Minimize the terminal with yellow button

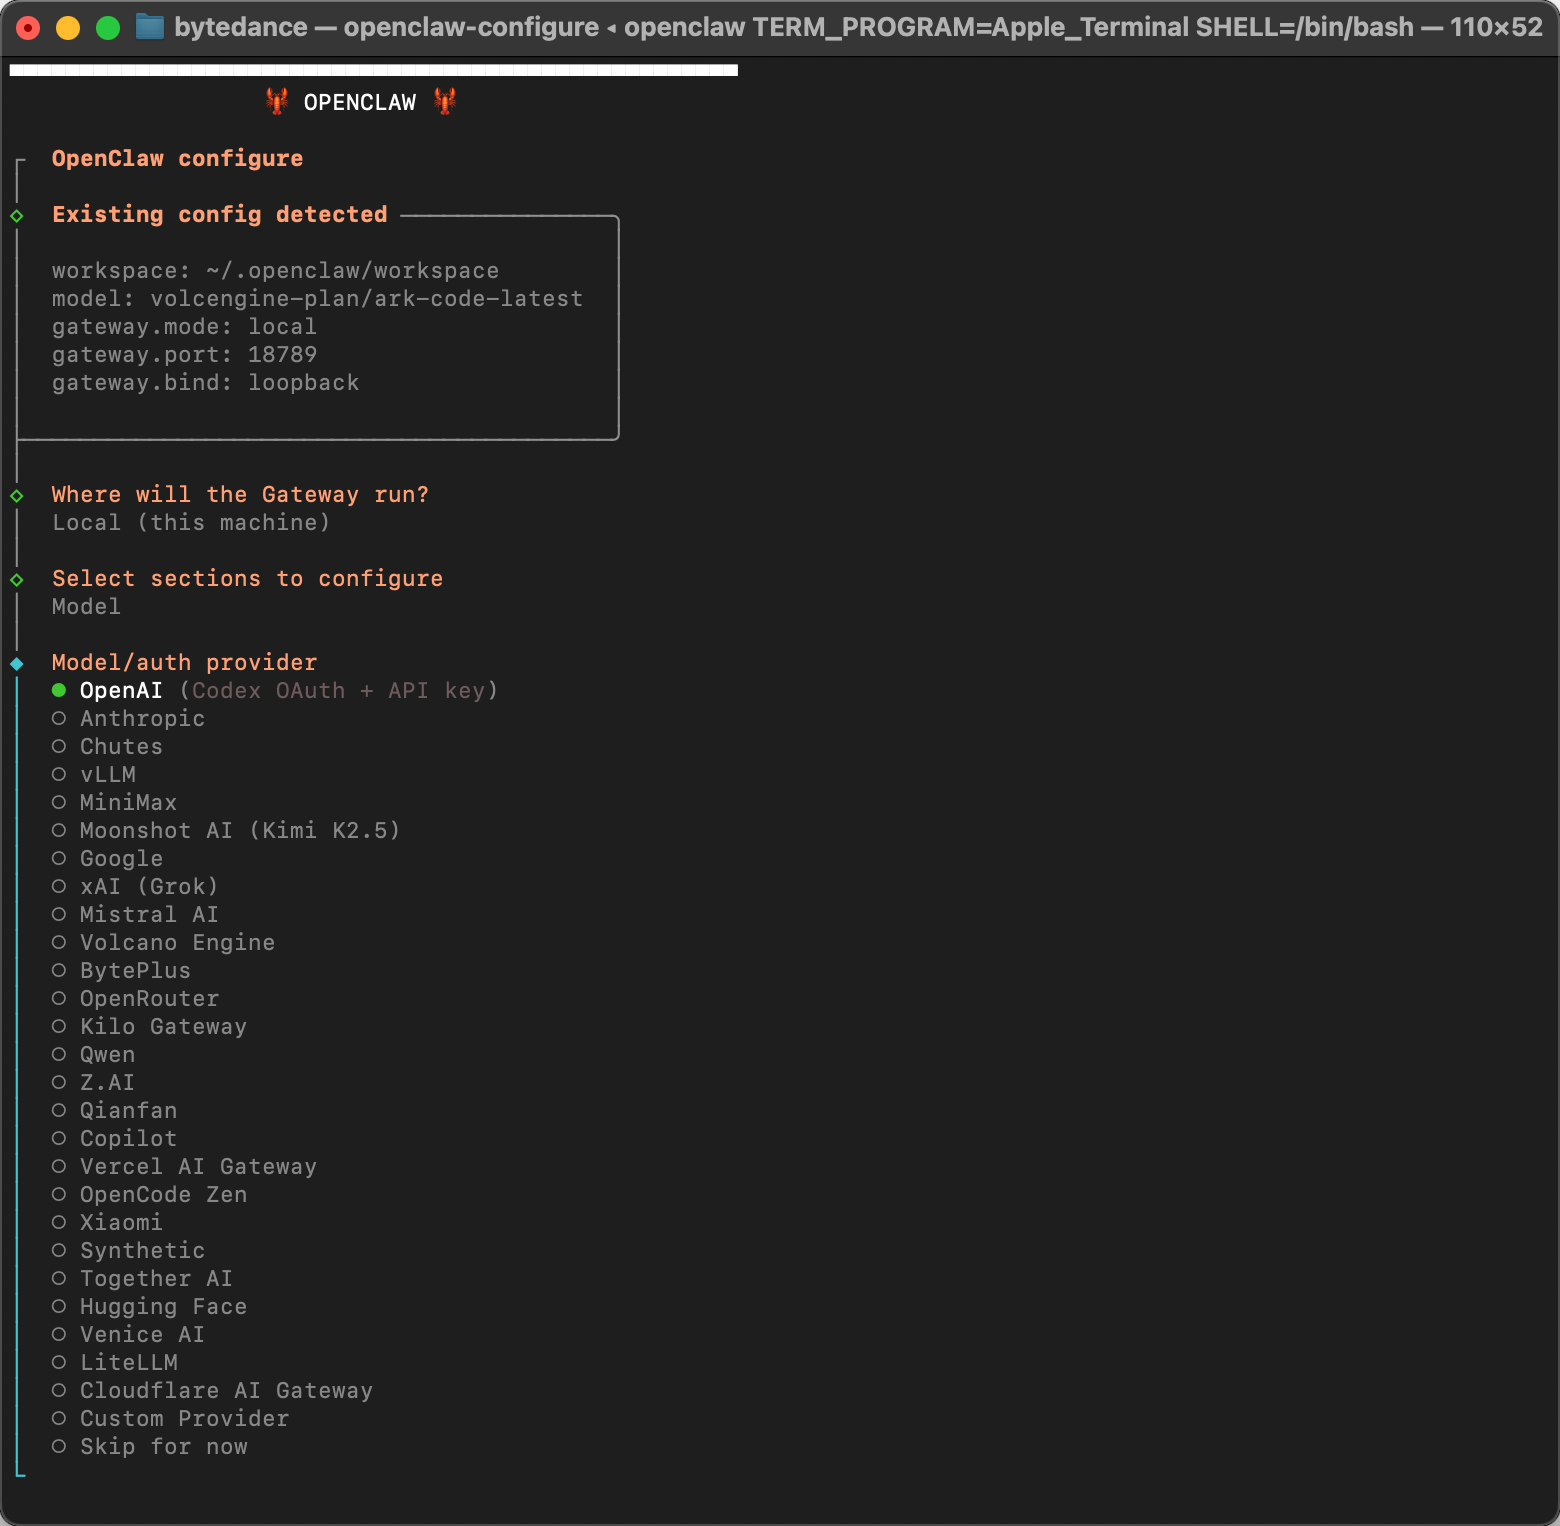[x=67, y=28]
